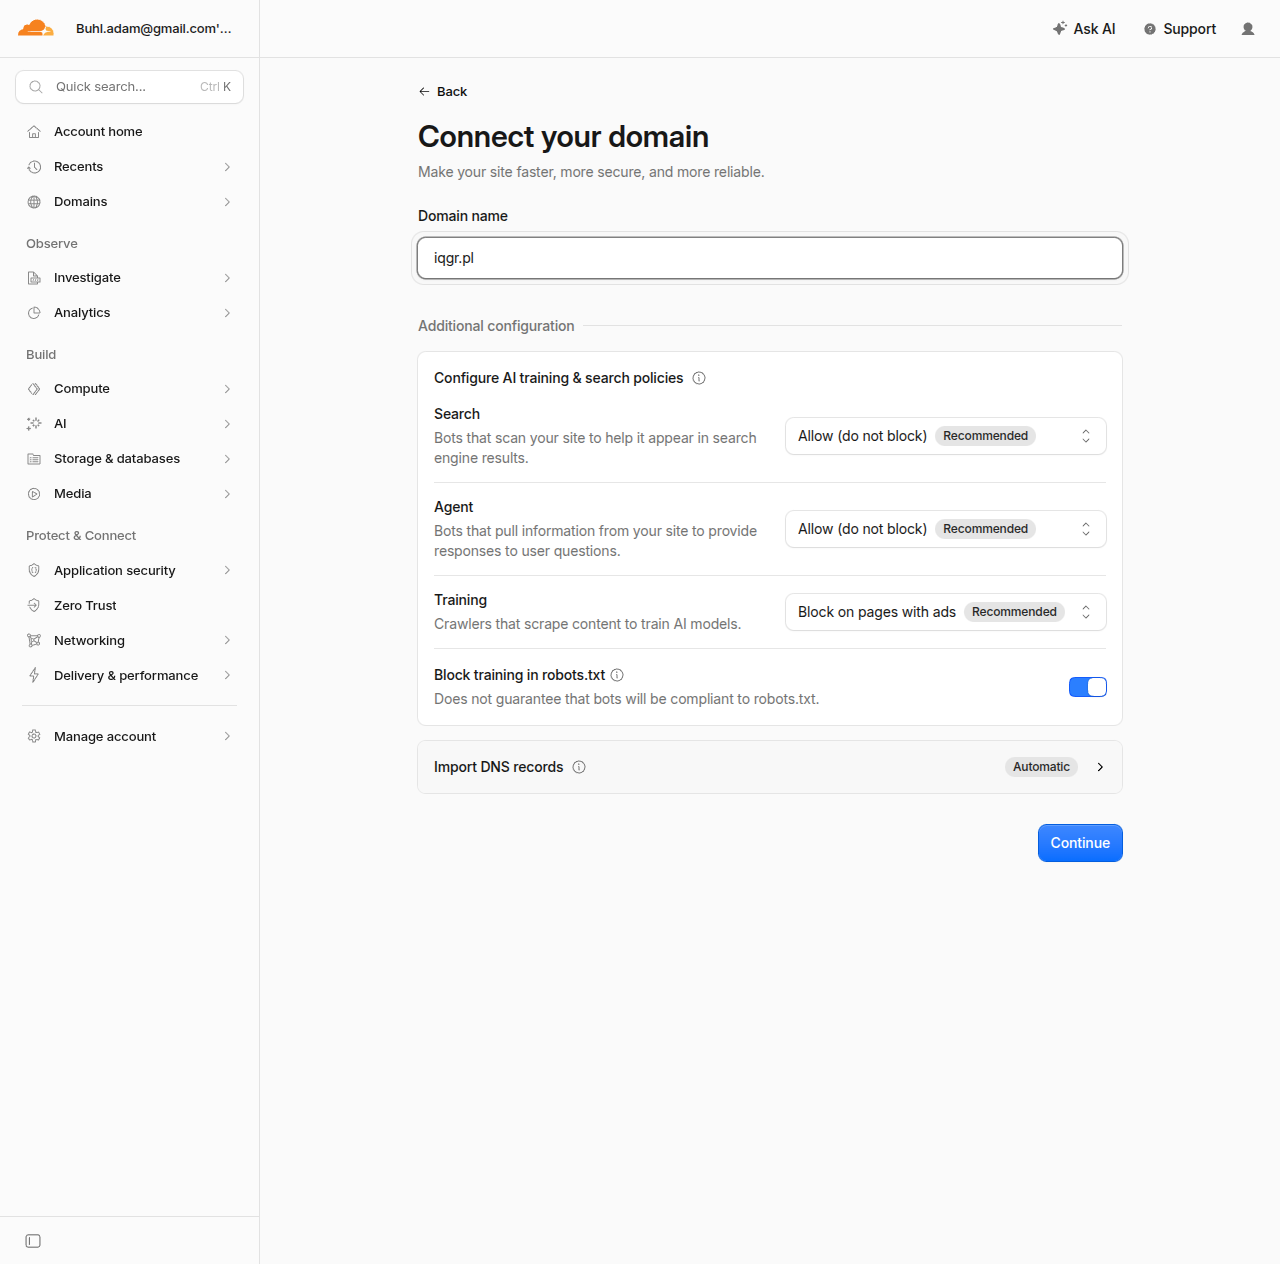The width and height of the screenshot is (1280, 1264).
Task: Click the Domains globe icon
Action: pyautogui.click(x=34, y=202)
